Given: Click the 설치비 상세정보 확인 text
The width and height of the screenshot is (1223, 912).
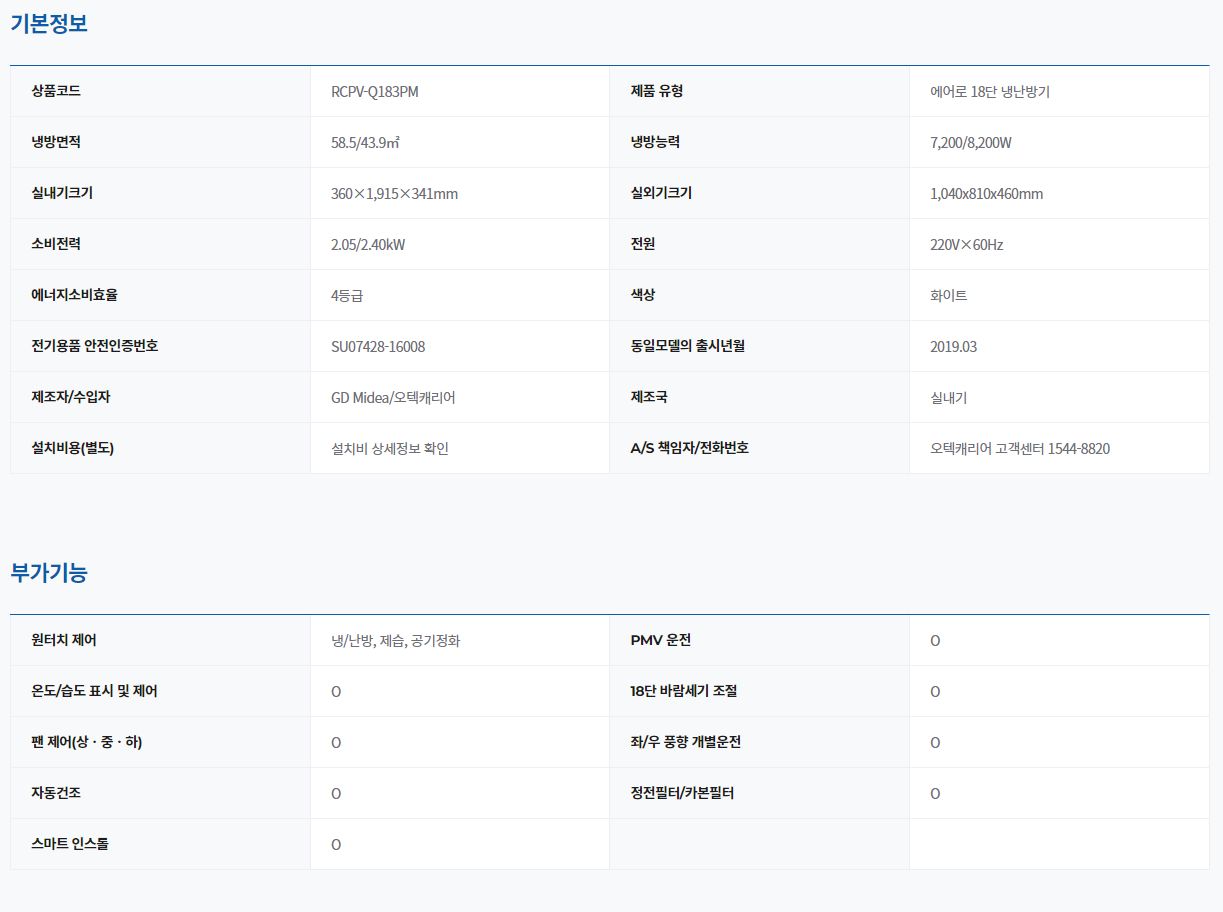Looking at the screenshot, I should (389, 449).
